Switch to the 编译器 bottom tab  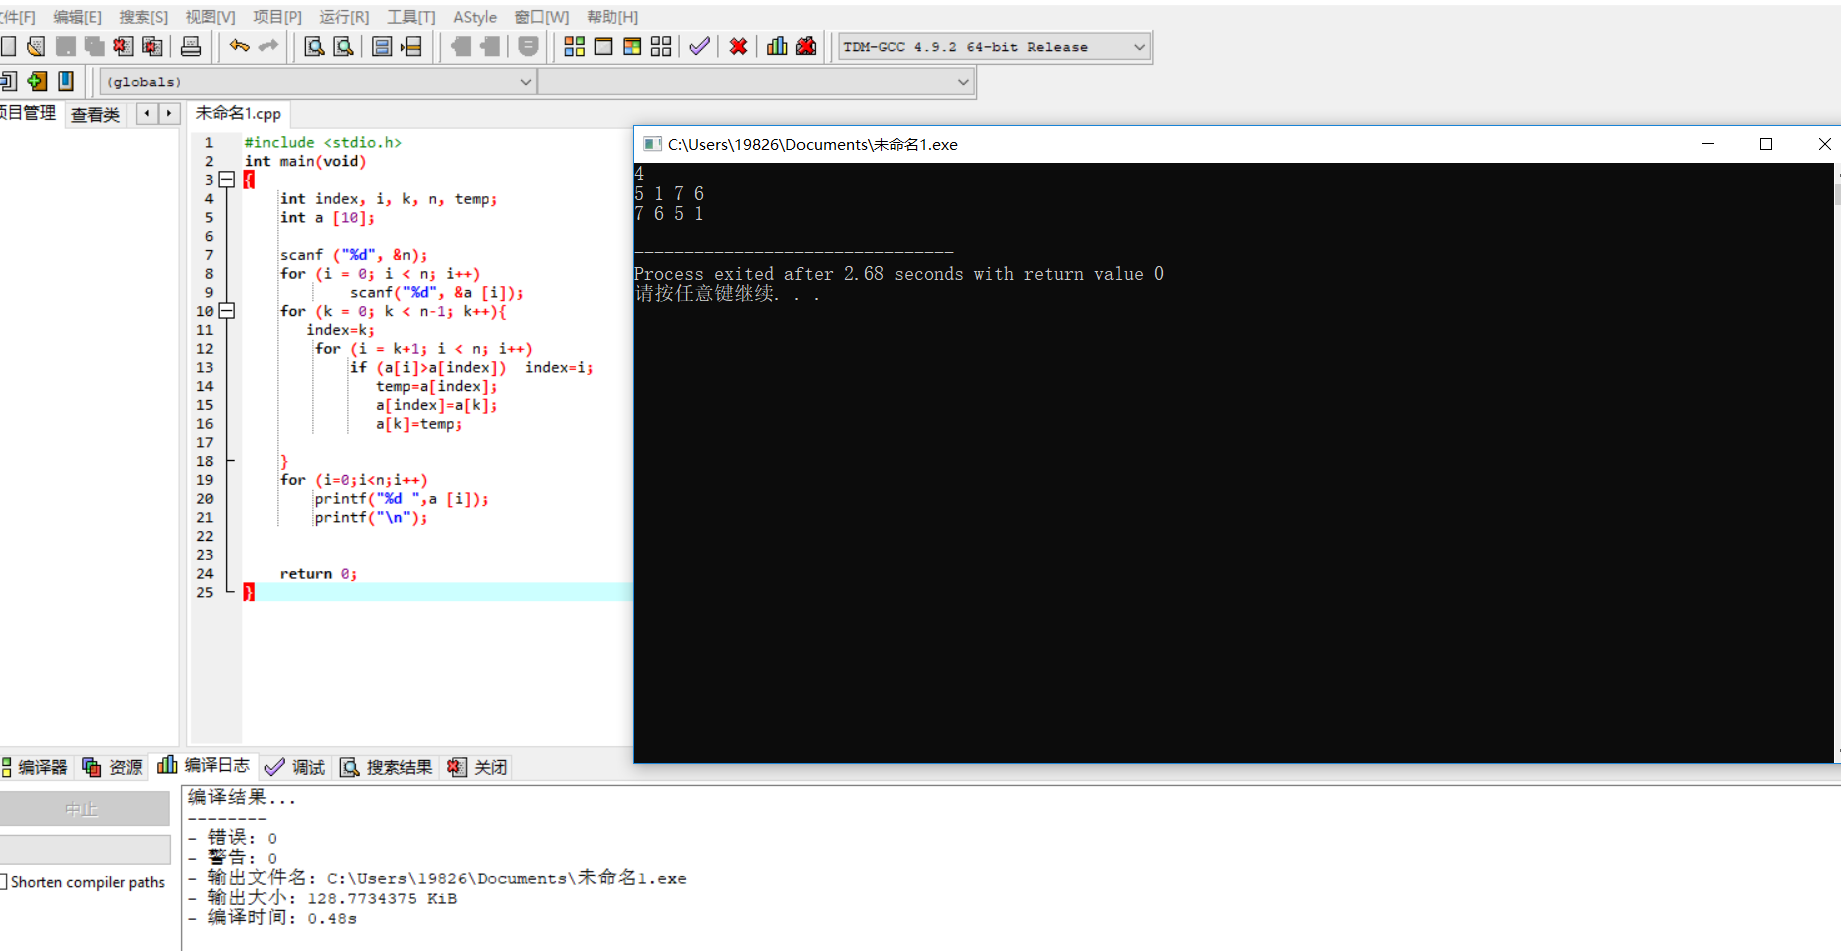click(35, 767)
